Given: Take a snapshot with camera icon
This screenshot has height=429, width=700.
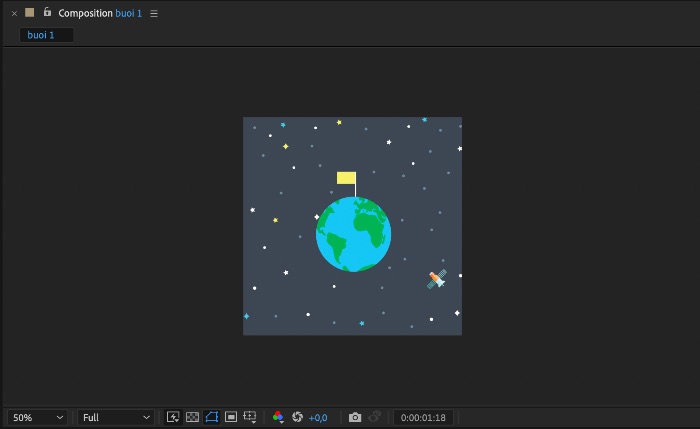Looking at the screenshot, I should click(355, 417).
